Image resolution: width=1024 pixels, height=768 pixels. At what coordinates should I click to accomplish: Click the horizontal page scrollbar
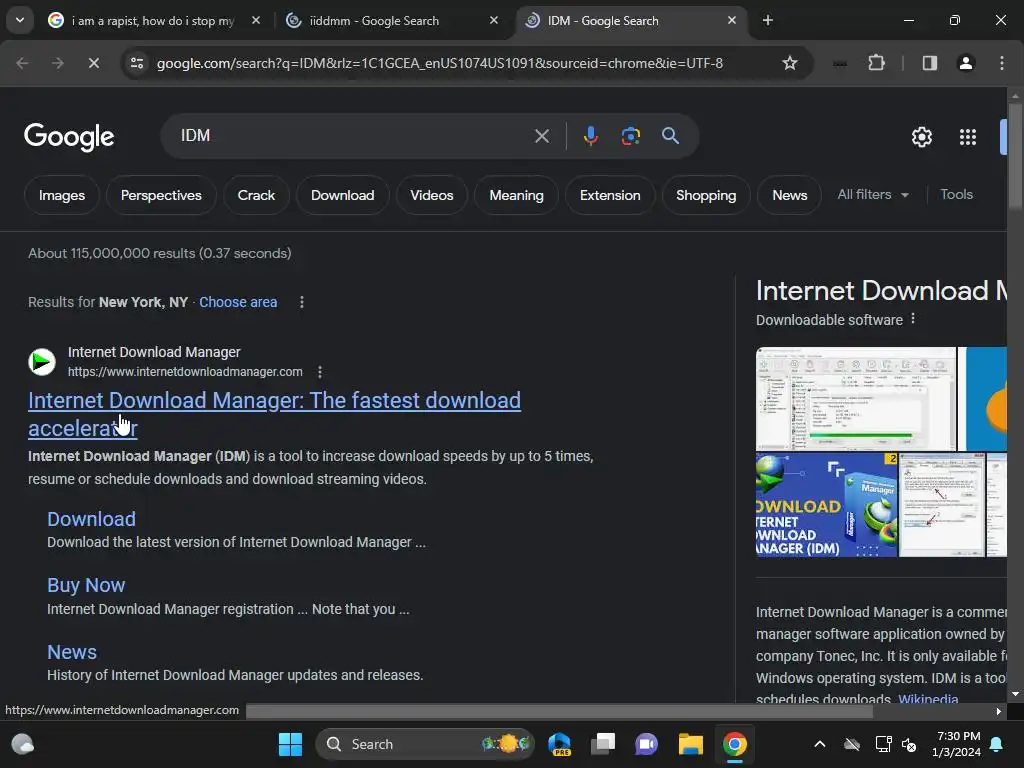(x=560, y=711)
